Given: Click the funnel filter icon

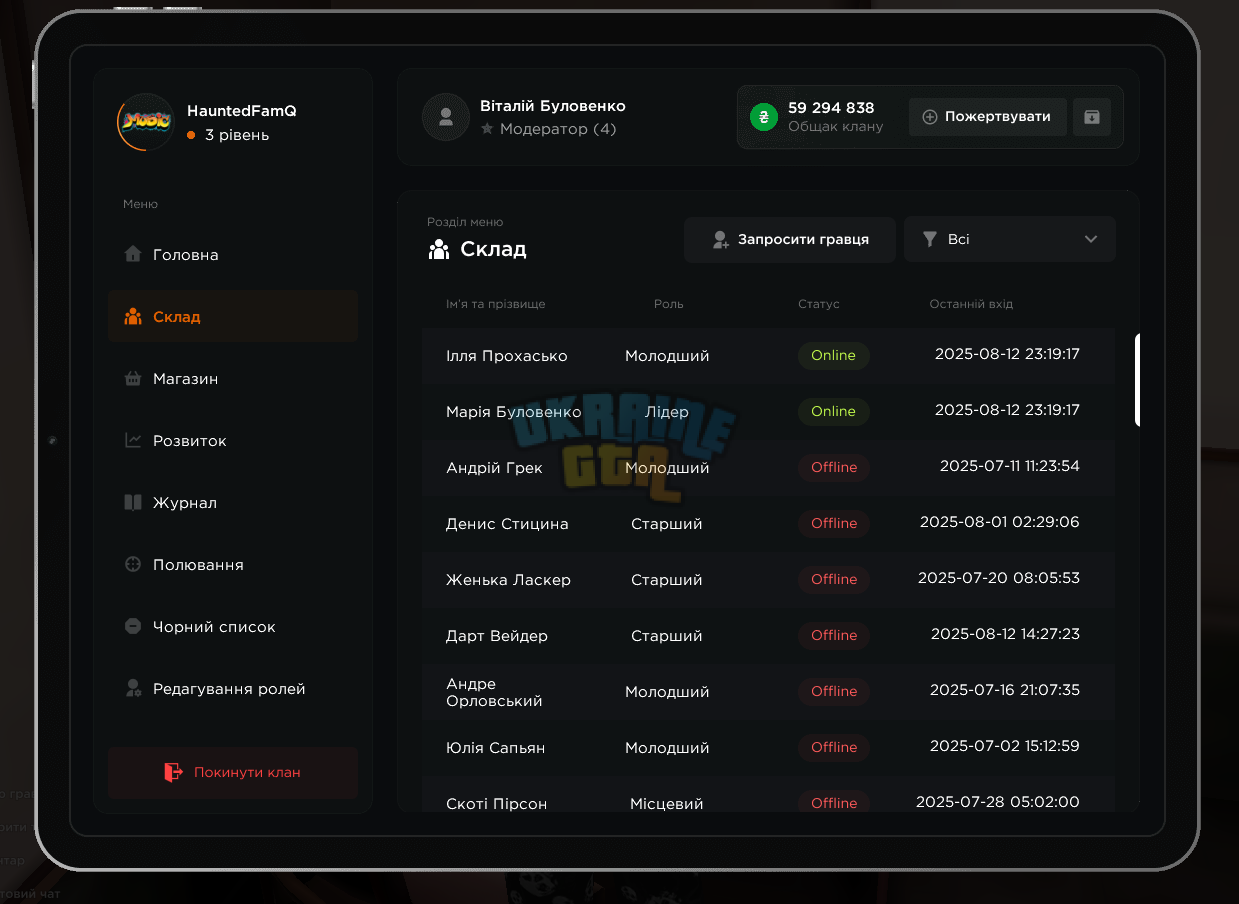Looking at the screenshot, I should pos(929,239).
